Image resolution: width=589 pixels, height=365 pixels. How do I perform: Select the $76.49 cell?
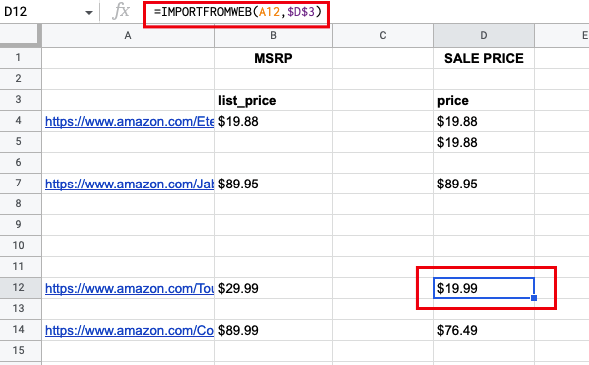(484, 330)
